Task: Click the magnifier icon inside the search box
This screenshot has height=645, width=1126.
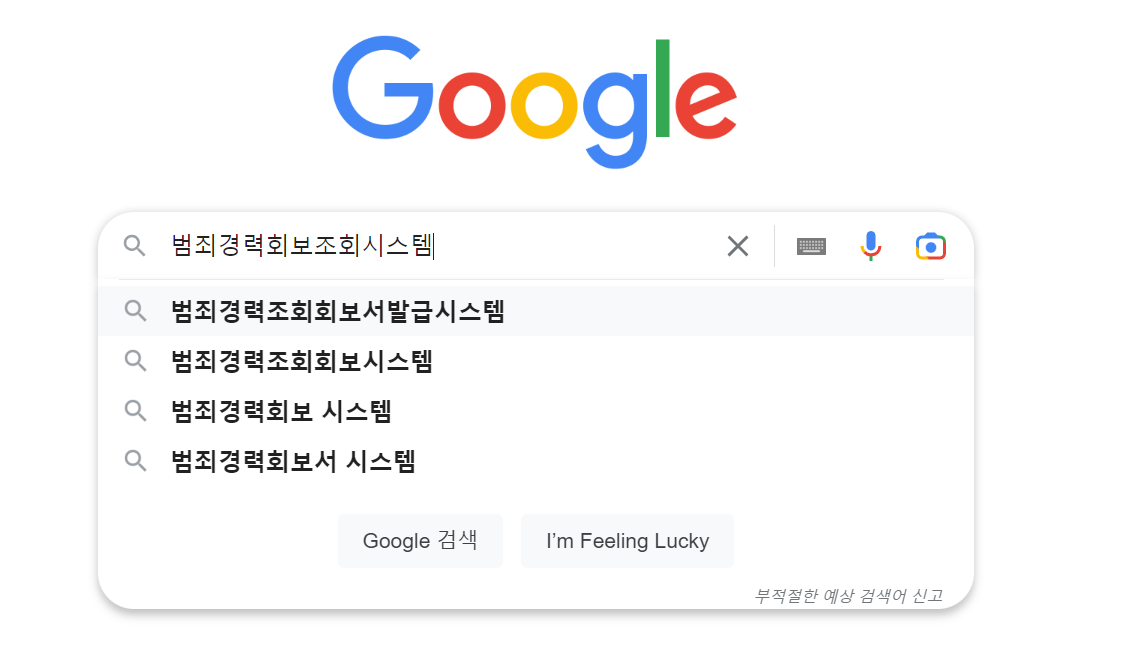Action: pyautogui.click(x=135, y=245)
